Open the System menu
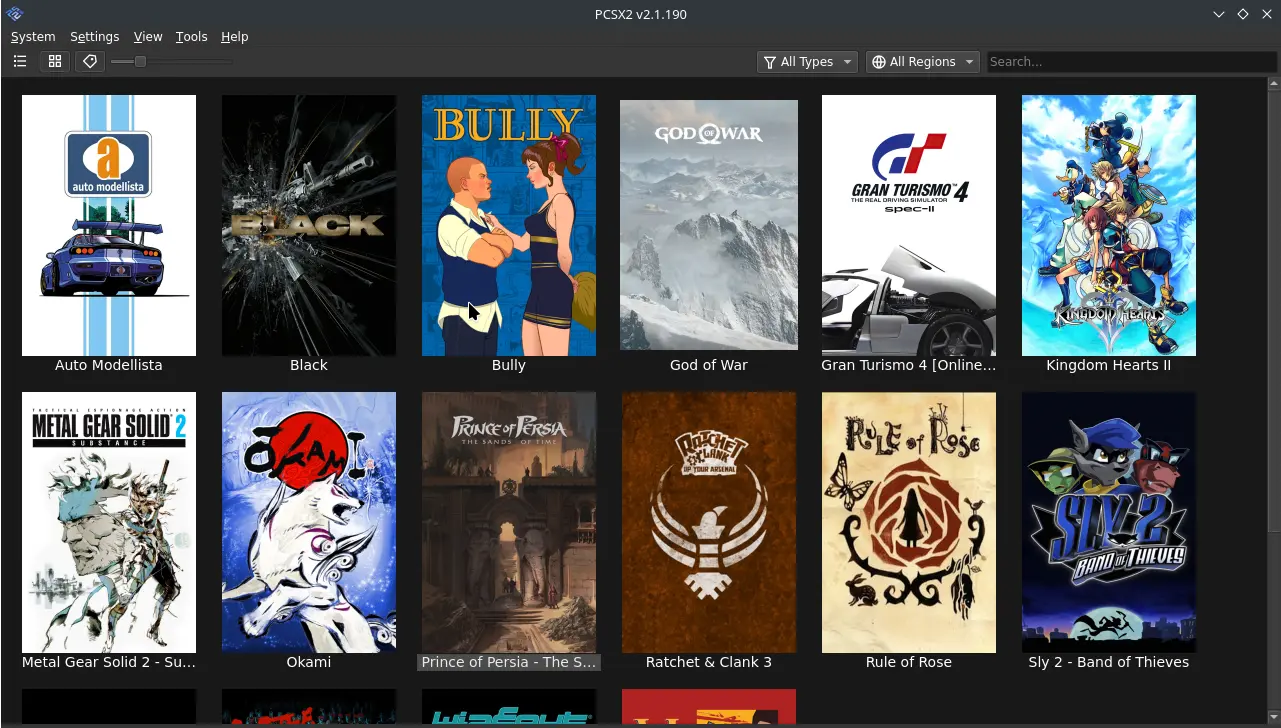Image resolution: width=1281 pixels, height=728 pixels. (33, 36)
